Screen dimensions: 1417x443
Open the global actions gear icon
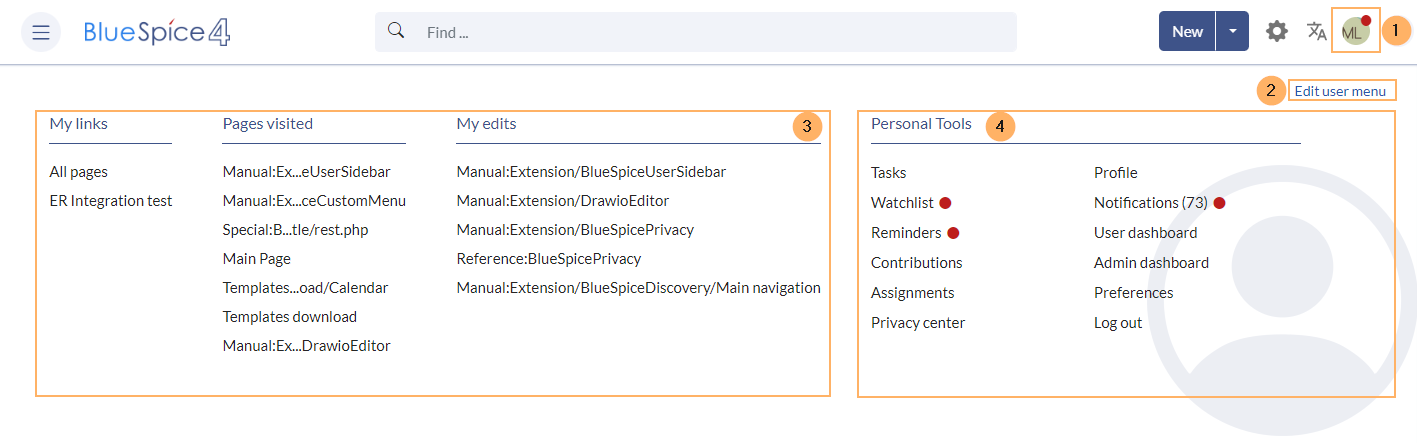[x=1277, y=32]
